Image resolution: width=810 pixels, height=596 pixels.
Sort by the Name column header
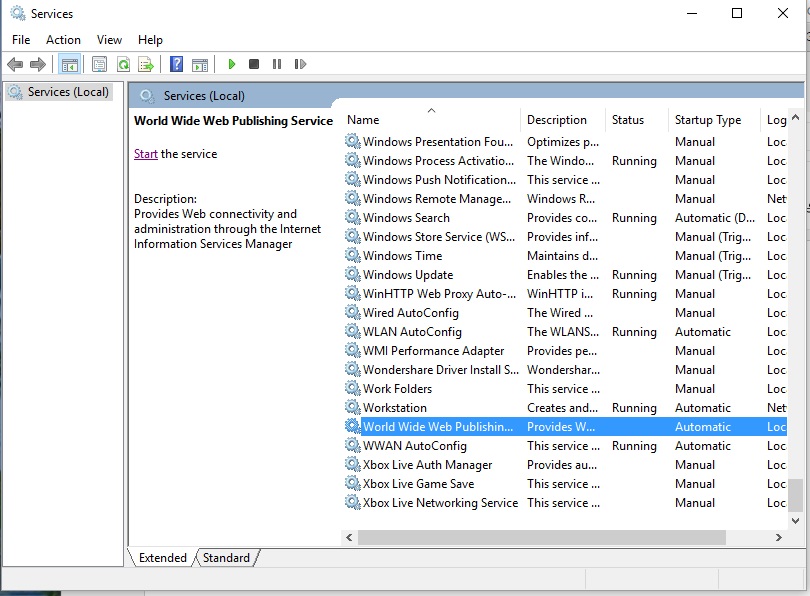(x=431, y=120)
